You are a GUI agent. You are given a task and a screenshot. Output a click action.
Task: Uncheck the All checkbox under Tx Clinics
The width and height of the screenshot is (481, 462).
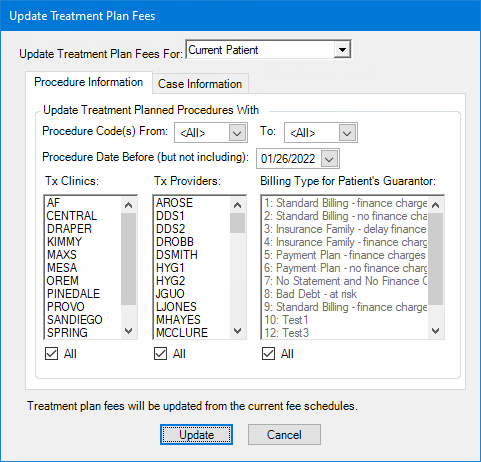[x=51, y=354]
